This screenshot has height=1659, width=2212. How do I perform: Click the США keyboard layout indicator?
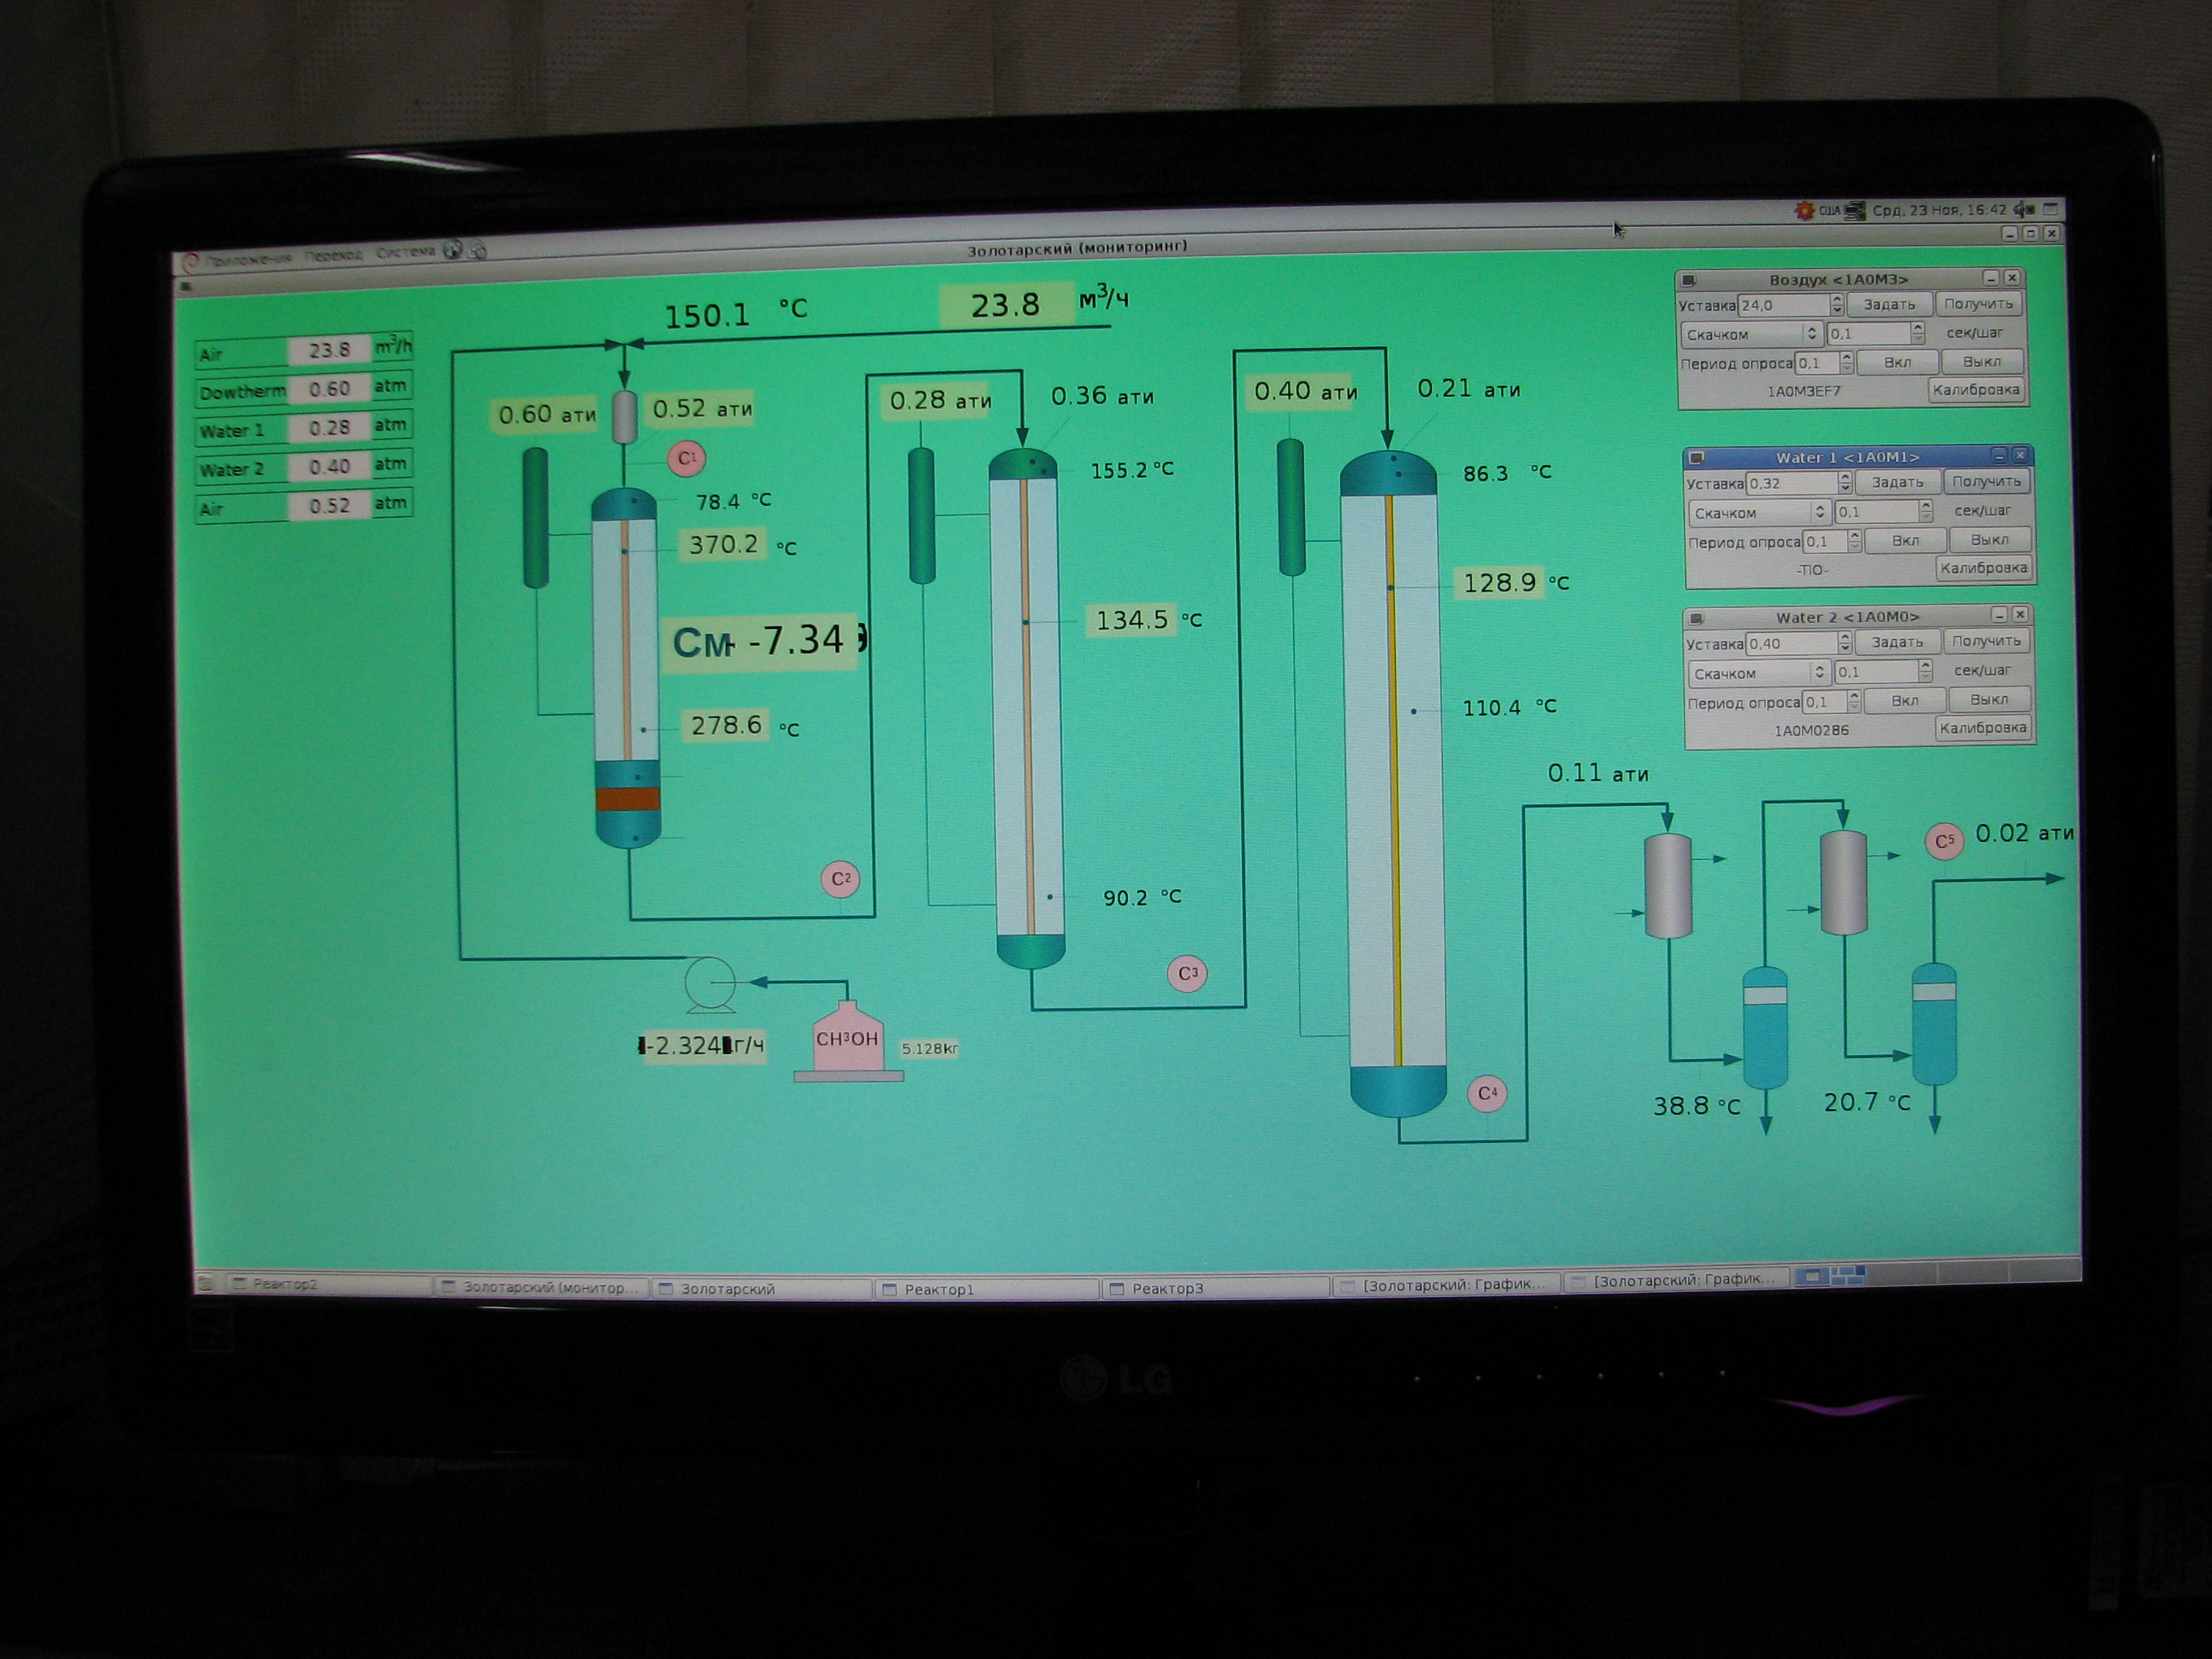1829,211
